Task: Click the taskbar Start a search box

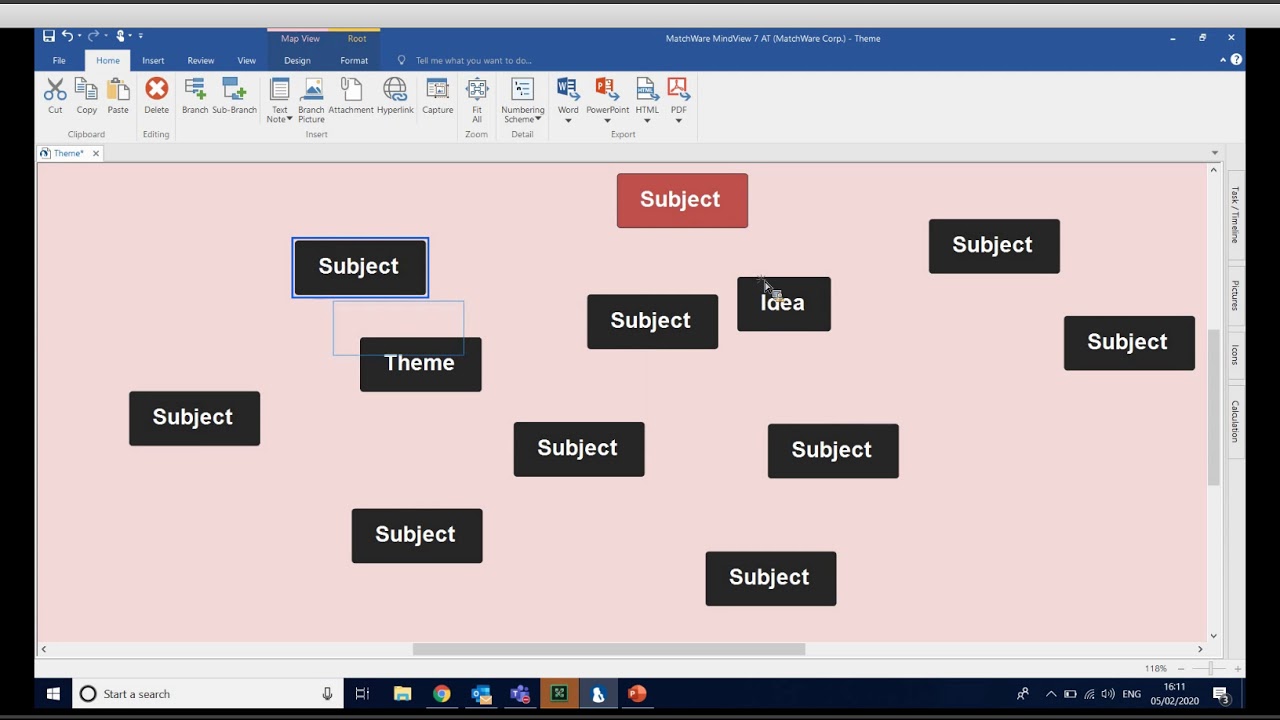Action: pyautogui.click(x=207, y=694)
